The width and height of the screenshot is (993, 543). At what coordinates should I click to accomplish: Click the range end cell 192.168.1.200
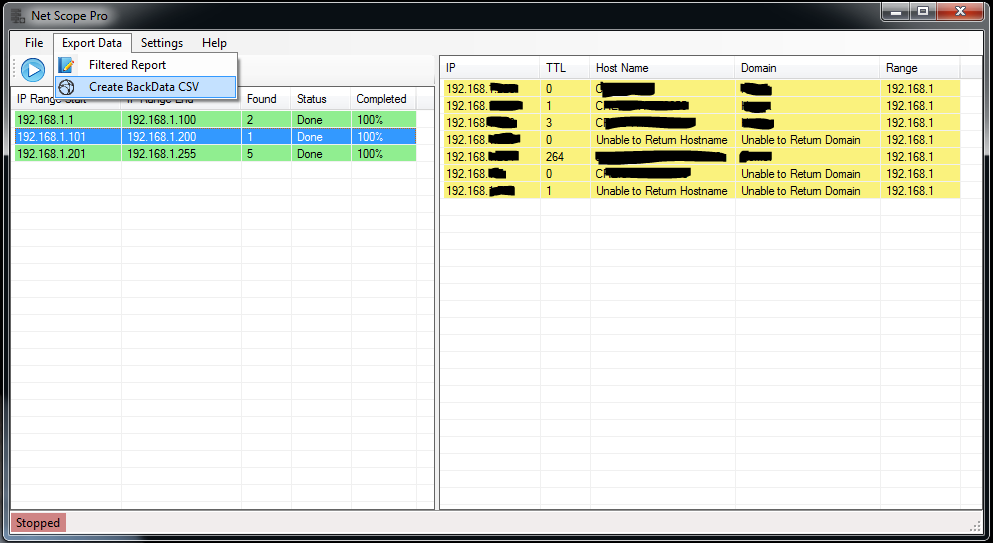click(181, 137)
